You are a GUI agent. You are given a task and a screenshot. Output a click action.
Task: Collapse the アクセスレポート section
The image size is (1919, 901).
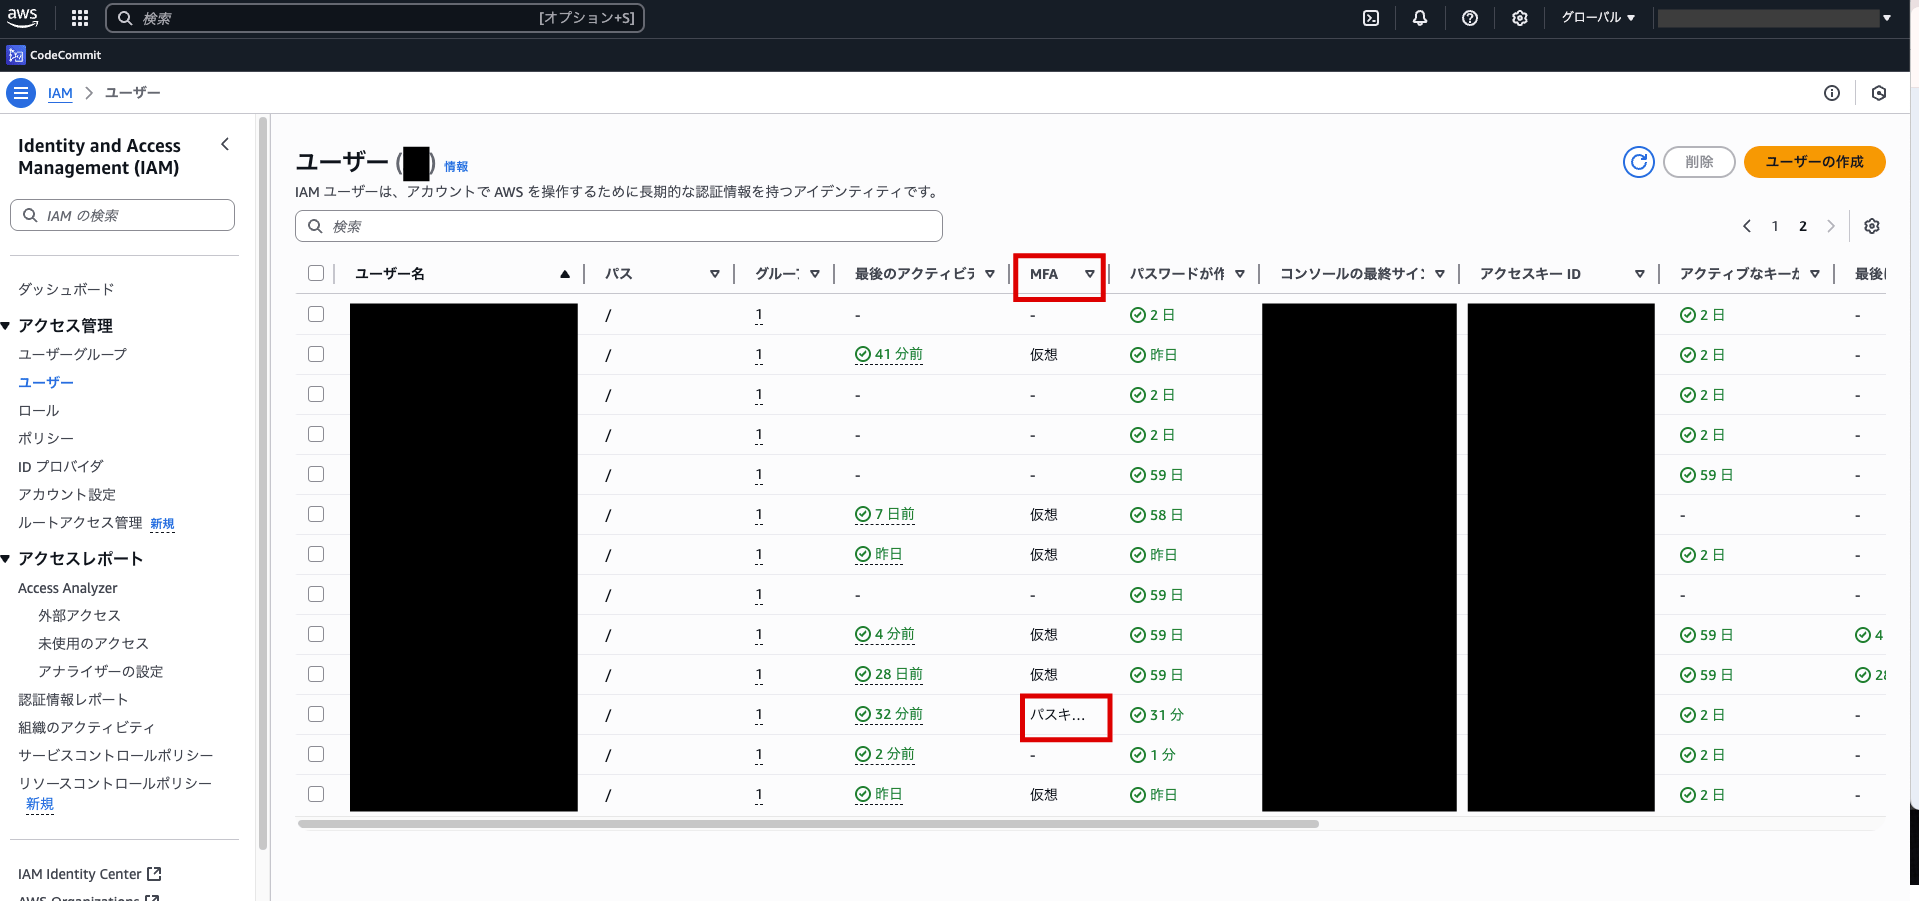pos(6,559)
